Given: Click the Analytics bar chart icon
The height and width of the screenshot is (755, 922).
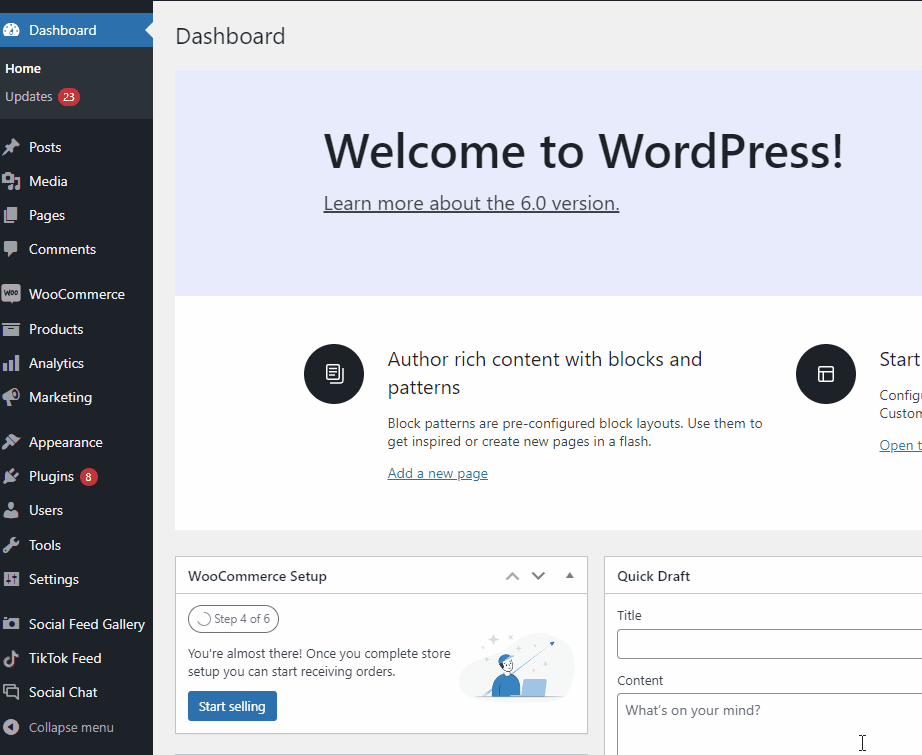Looking at the screenshot, I should coord(11,363).
